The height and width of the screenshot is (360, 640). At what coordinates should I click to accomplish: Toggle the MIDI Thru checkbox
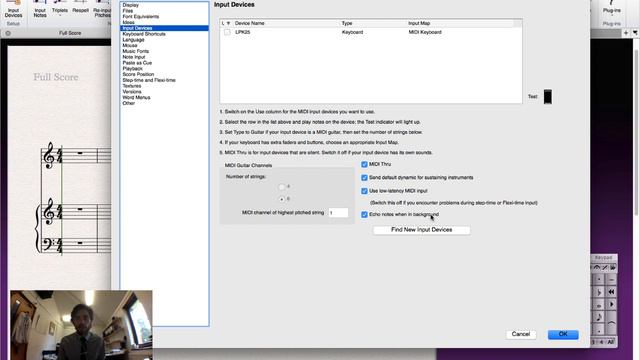pos(364,164)
